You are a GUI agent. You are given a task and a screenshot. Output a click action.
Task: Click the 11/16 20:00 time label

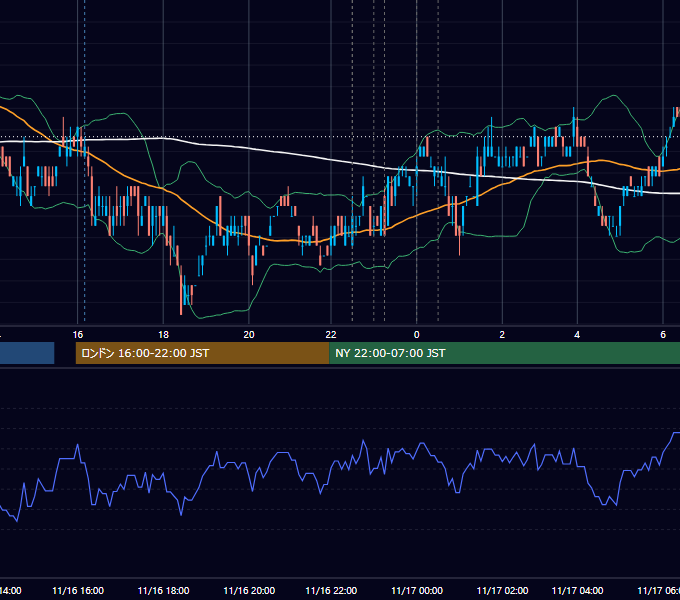[249, 590]
